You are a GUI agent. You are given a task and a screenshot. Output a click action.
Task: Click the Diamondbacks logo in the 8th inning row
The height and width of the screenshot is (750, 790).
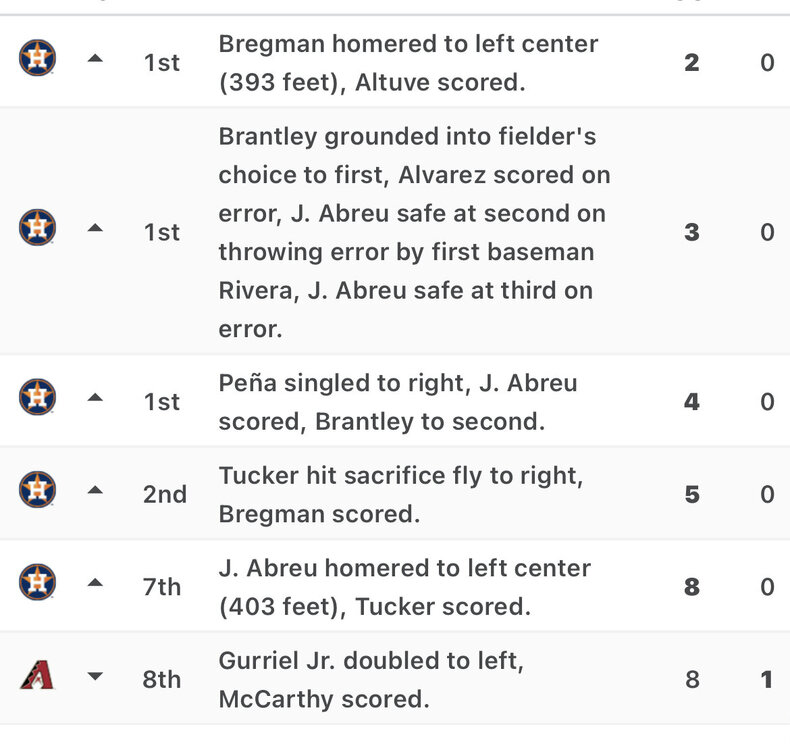pos(37,678)
